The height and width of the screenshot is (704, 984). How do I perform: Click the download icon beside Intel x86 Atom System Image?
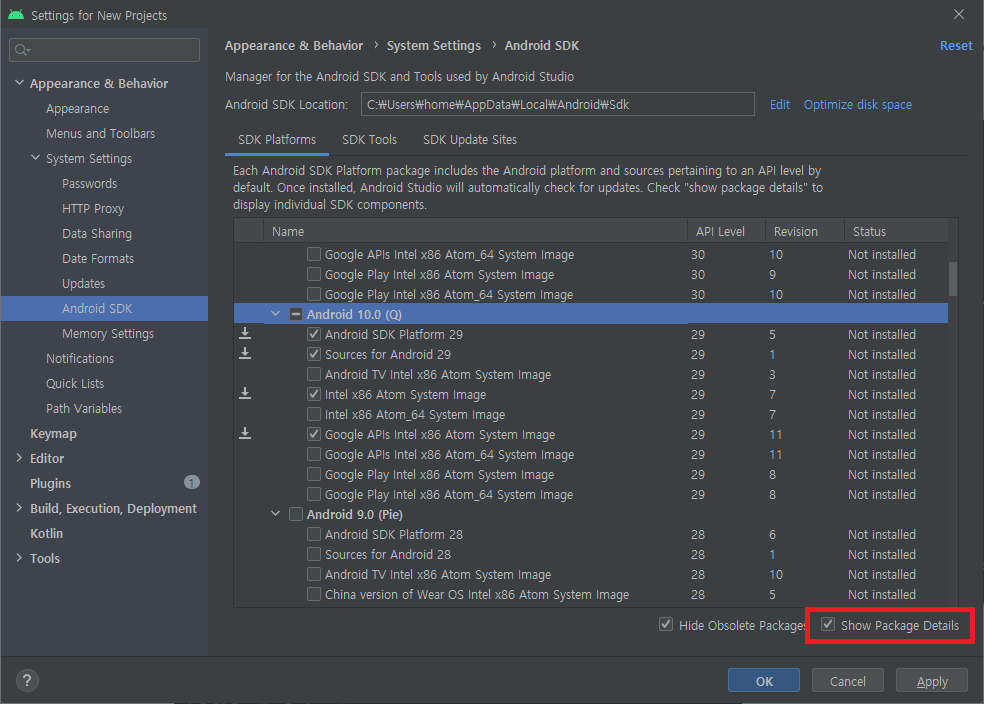245,394
